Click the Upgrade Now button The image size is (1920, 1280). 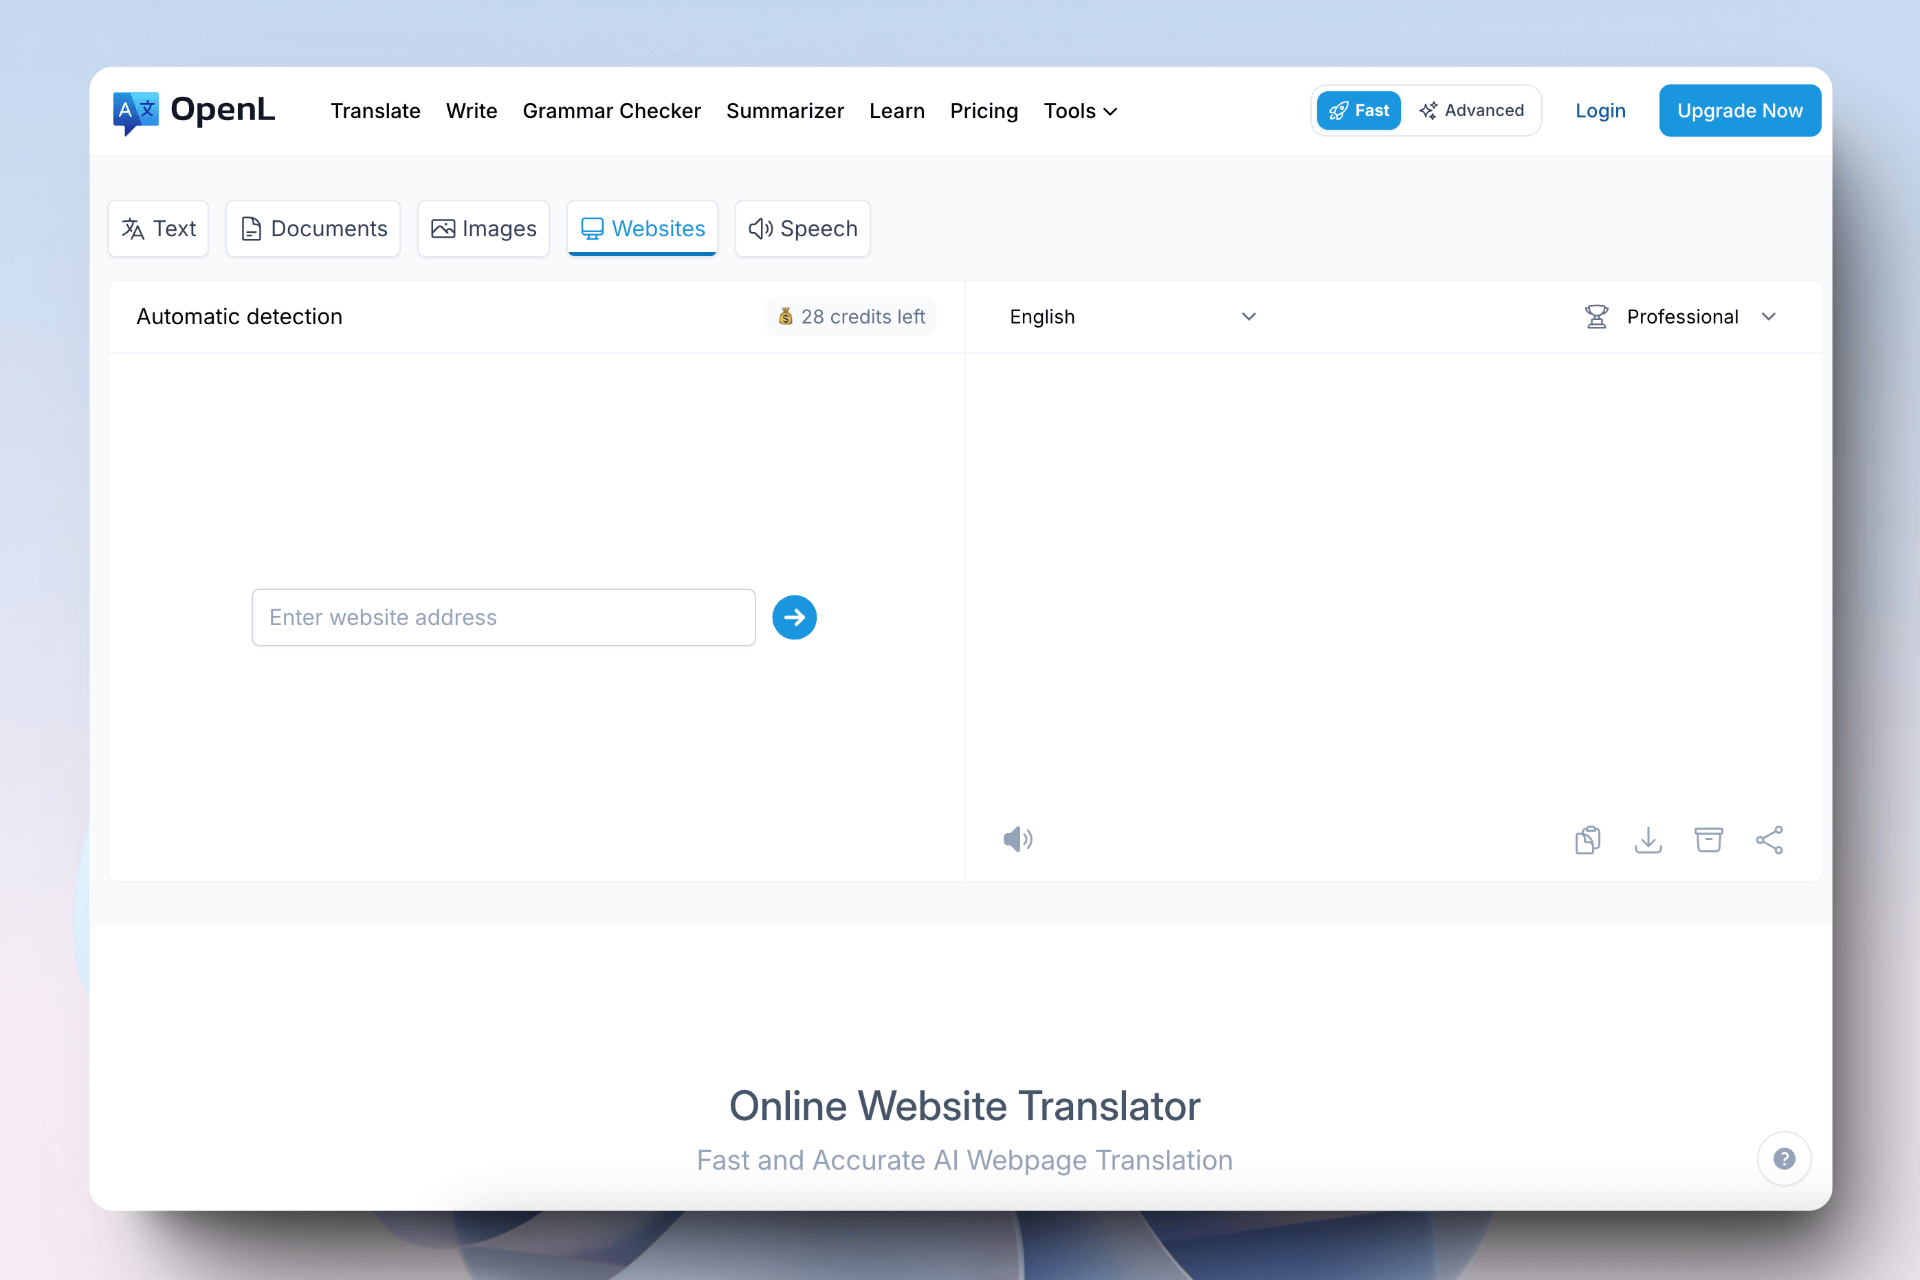point(1739,110)
